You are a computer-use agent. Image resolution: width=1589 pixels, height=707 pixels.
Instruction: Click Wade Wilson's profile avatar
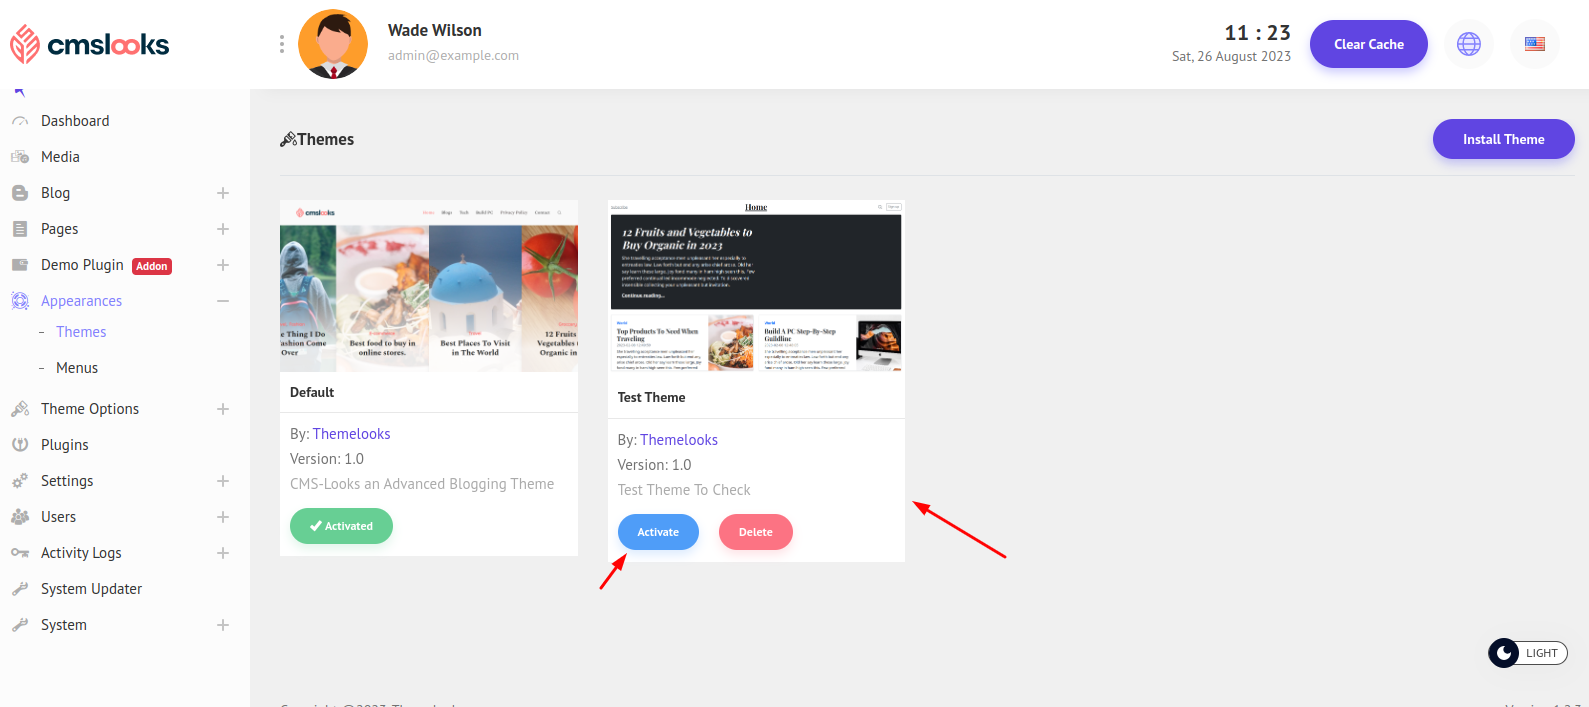click(333, 44)
